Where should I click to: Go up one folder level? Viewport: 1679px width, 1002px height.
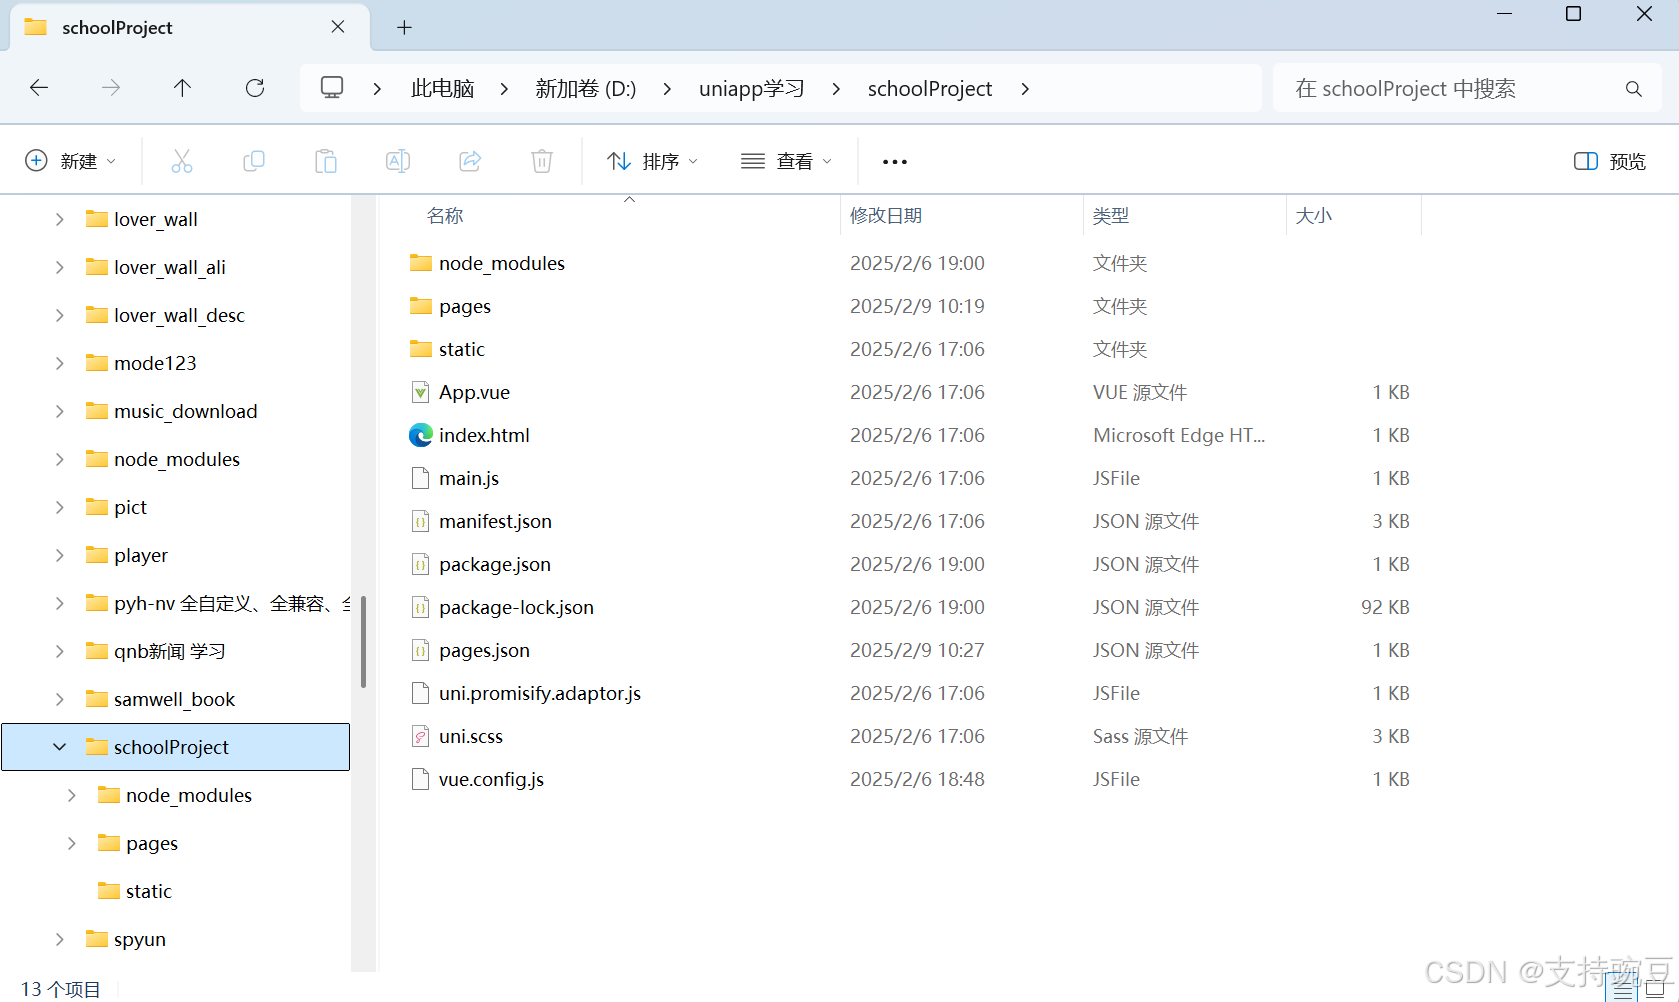pyautogui.click(x=182, y=88)
